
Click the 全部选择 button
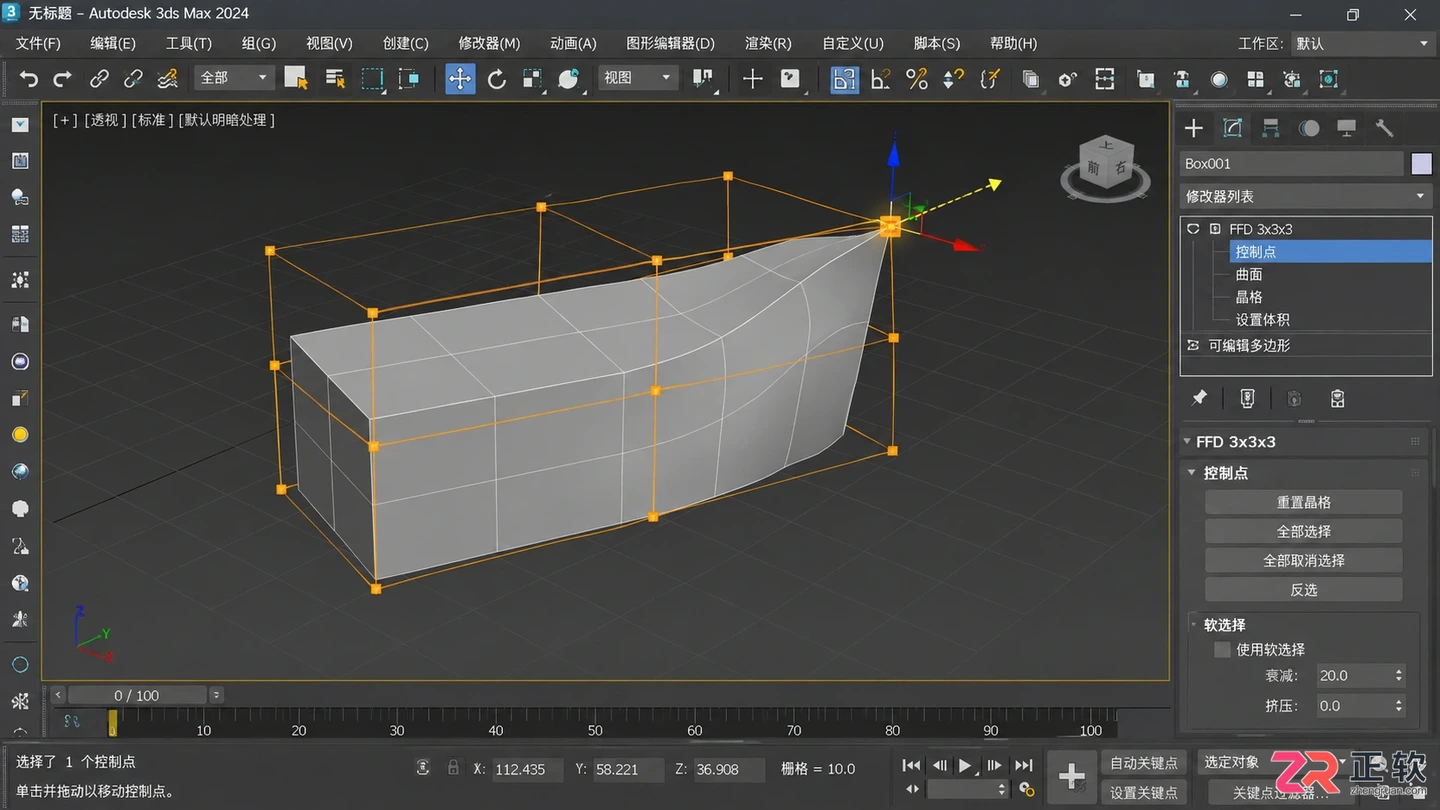pyautogui.click(x=1304, y=531)
